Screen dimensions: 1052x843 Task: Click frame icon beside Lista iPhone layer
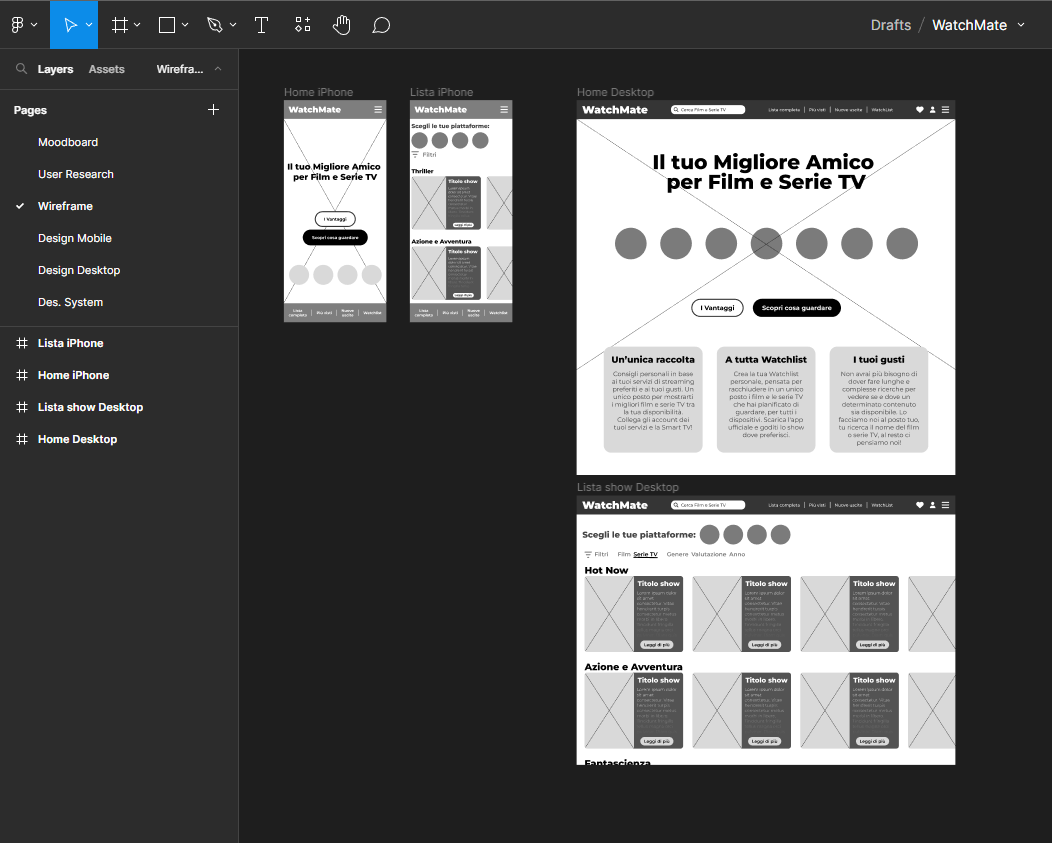pos(22,343)
